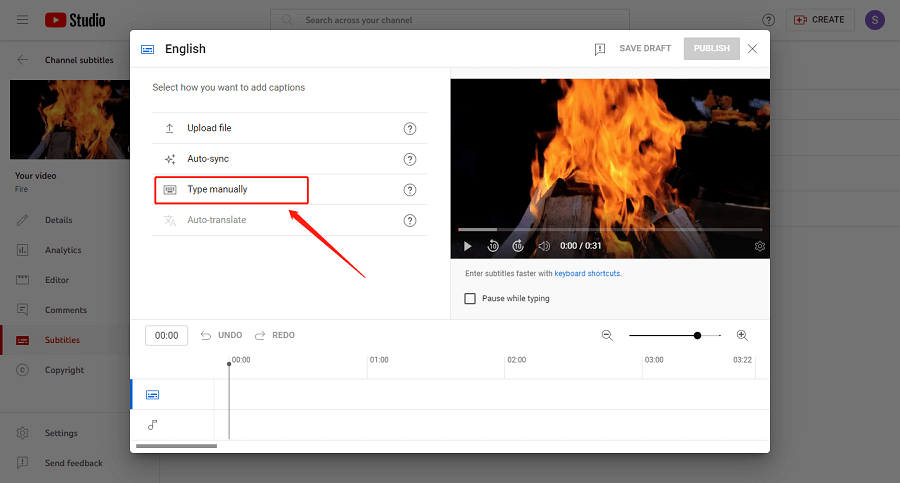
Task: Open help for Auto-translate
Action: [x=410, y=221]
